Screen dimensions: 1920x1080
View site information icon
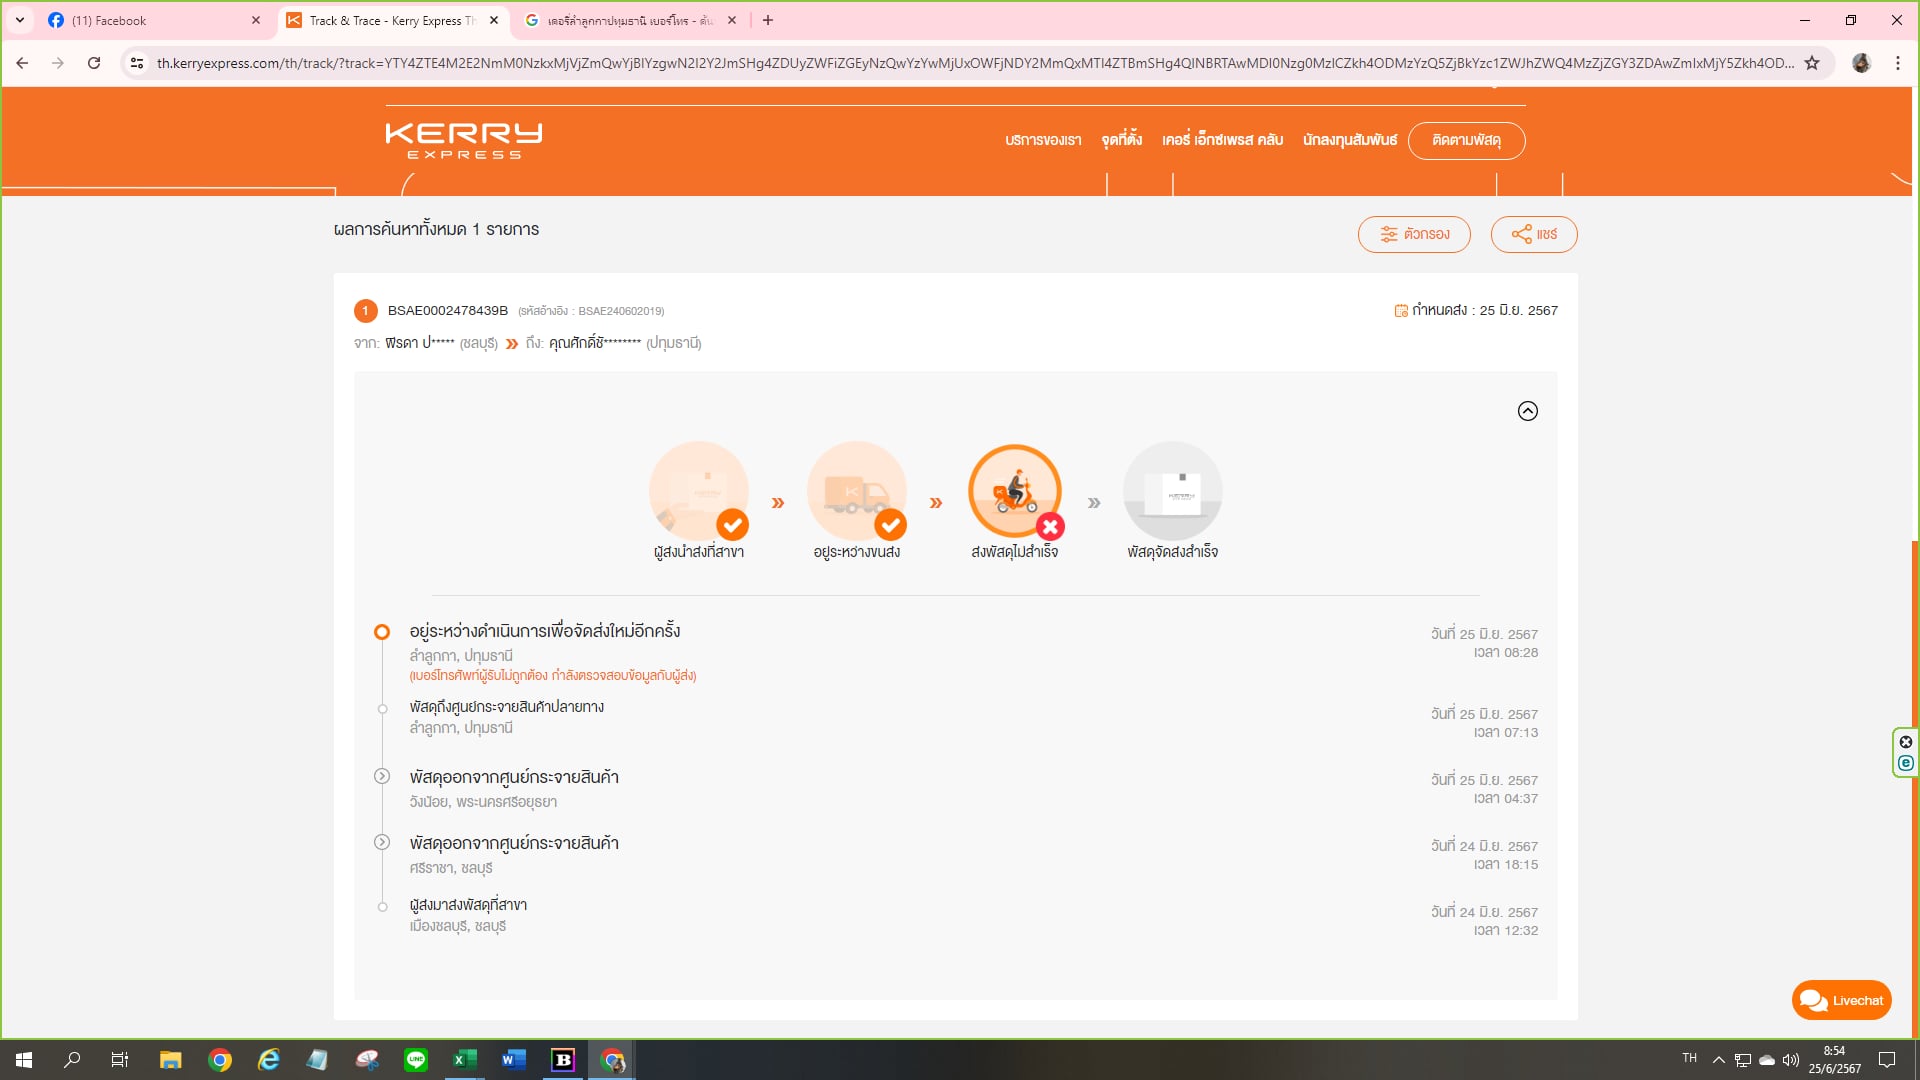137,63
